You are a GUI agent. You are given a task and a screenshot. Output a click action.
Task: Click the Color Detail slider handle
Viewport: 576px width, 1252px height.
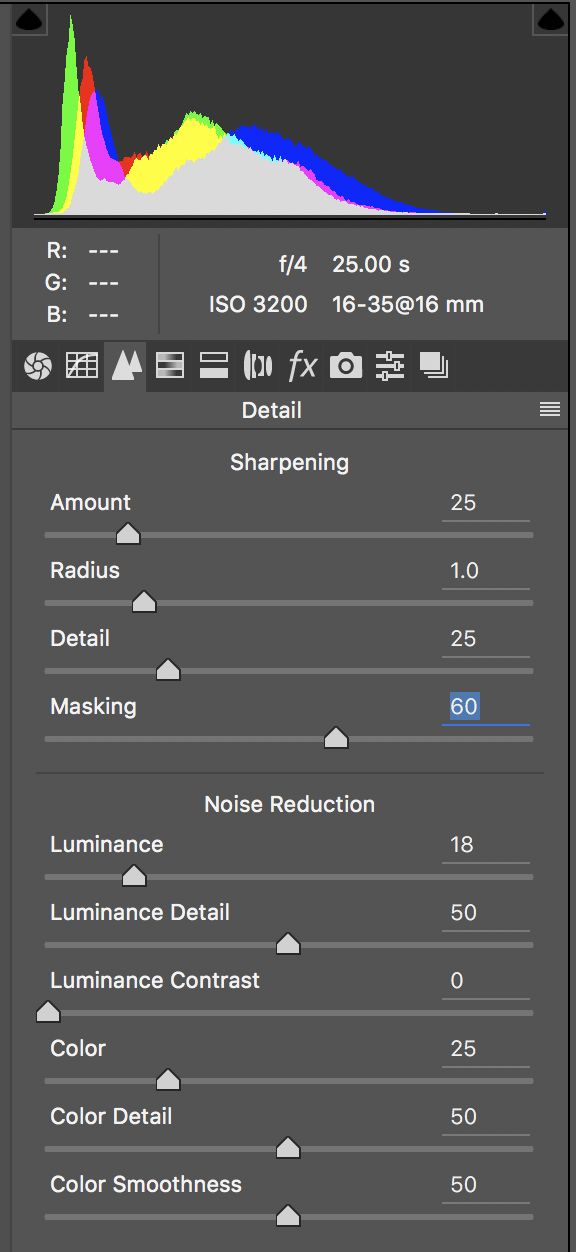288,1149
